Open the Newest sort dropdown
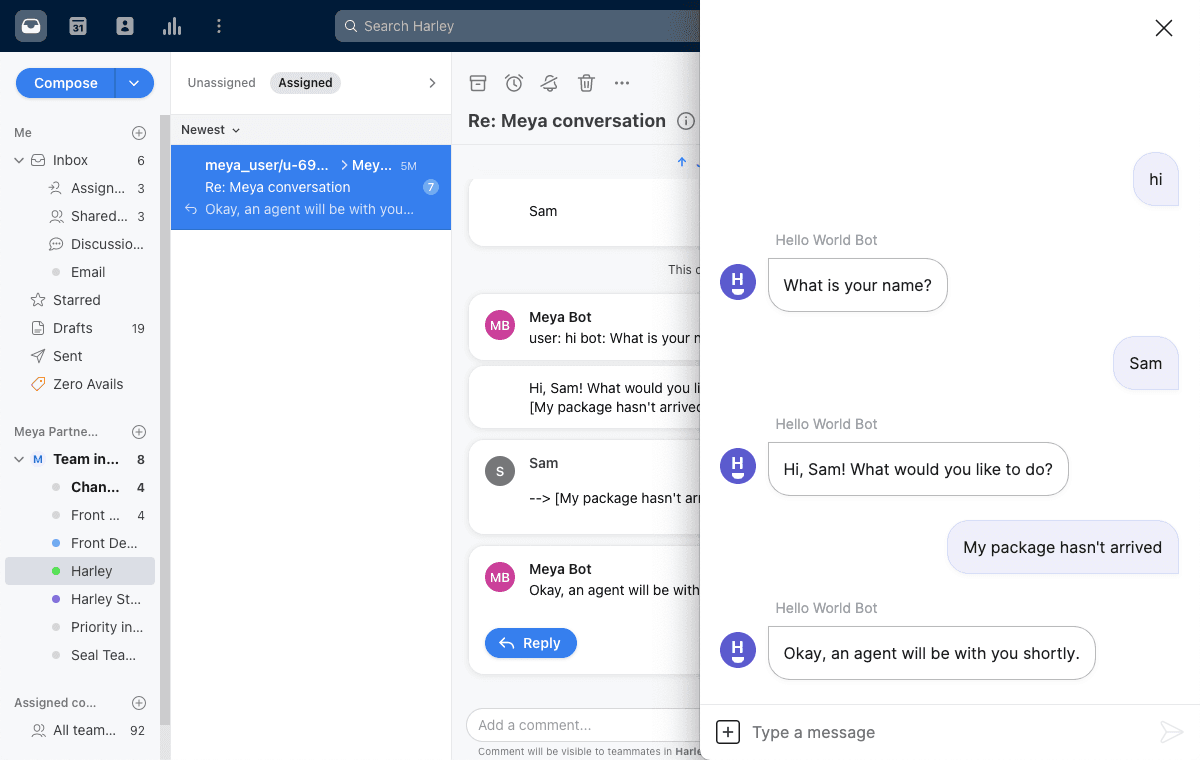This screenshot has width=1200, height=760. pos(210,130)
